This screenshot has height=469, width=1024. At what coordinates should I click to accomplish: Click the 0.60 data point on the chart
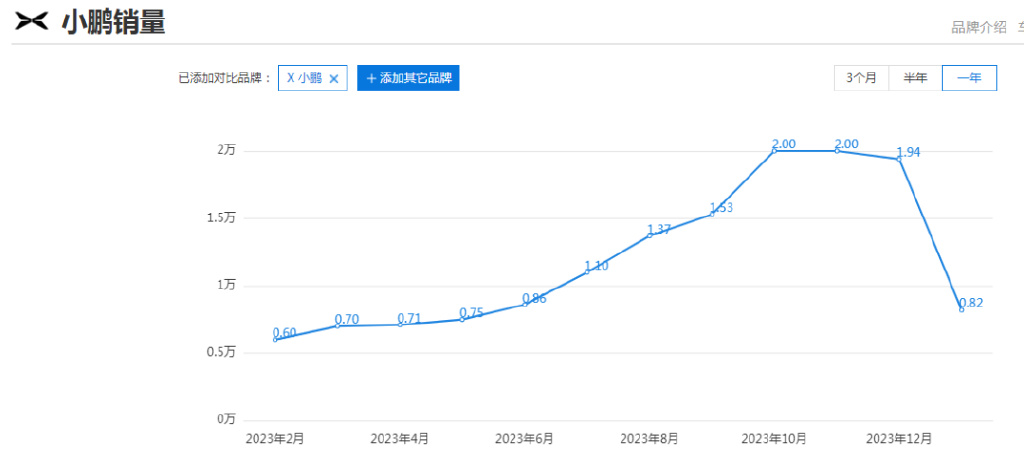(275, 340)
